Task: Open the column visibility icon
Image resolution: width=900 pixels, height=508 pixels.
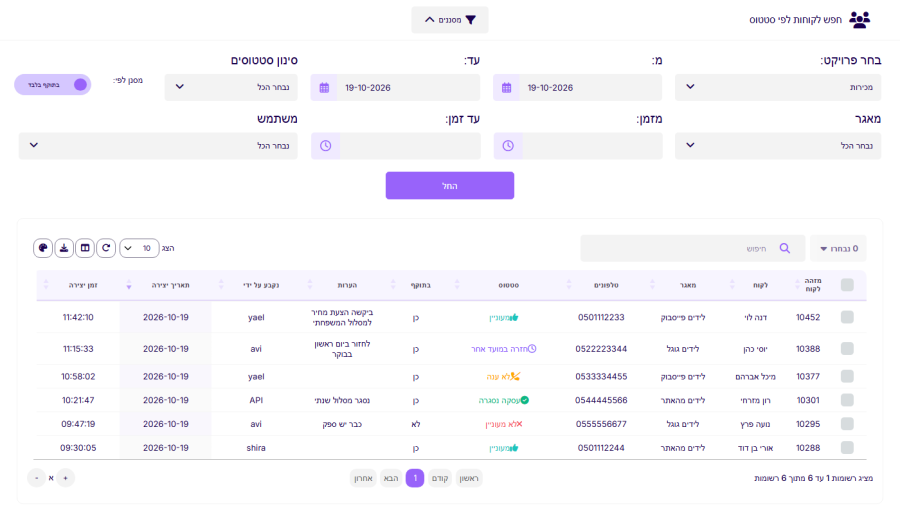Action: click(85, 248)
